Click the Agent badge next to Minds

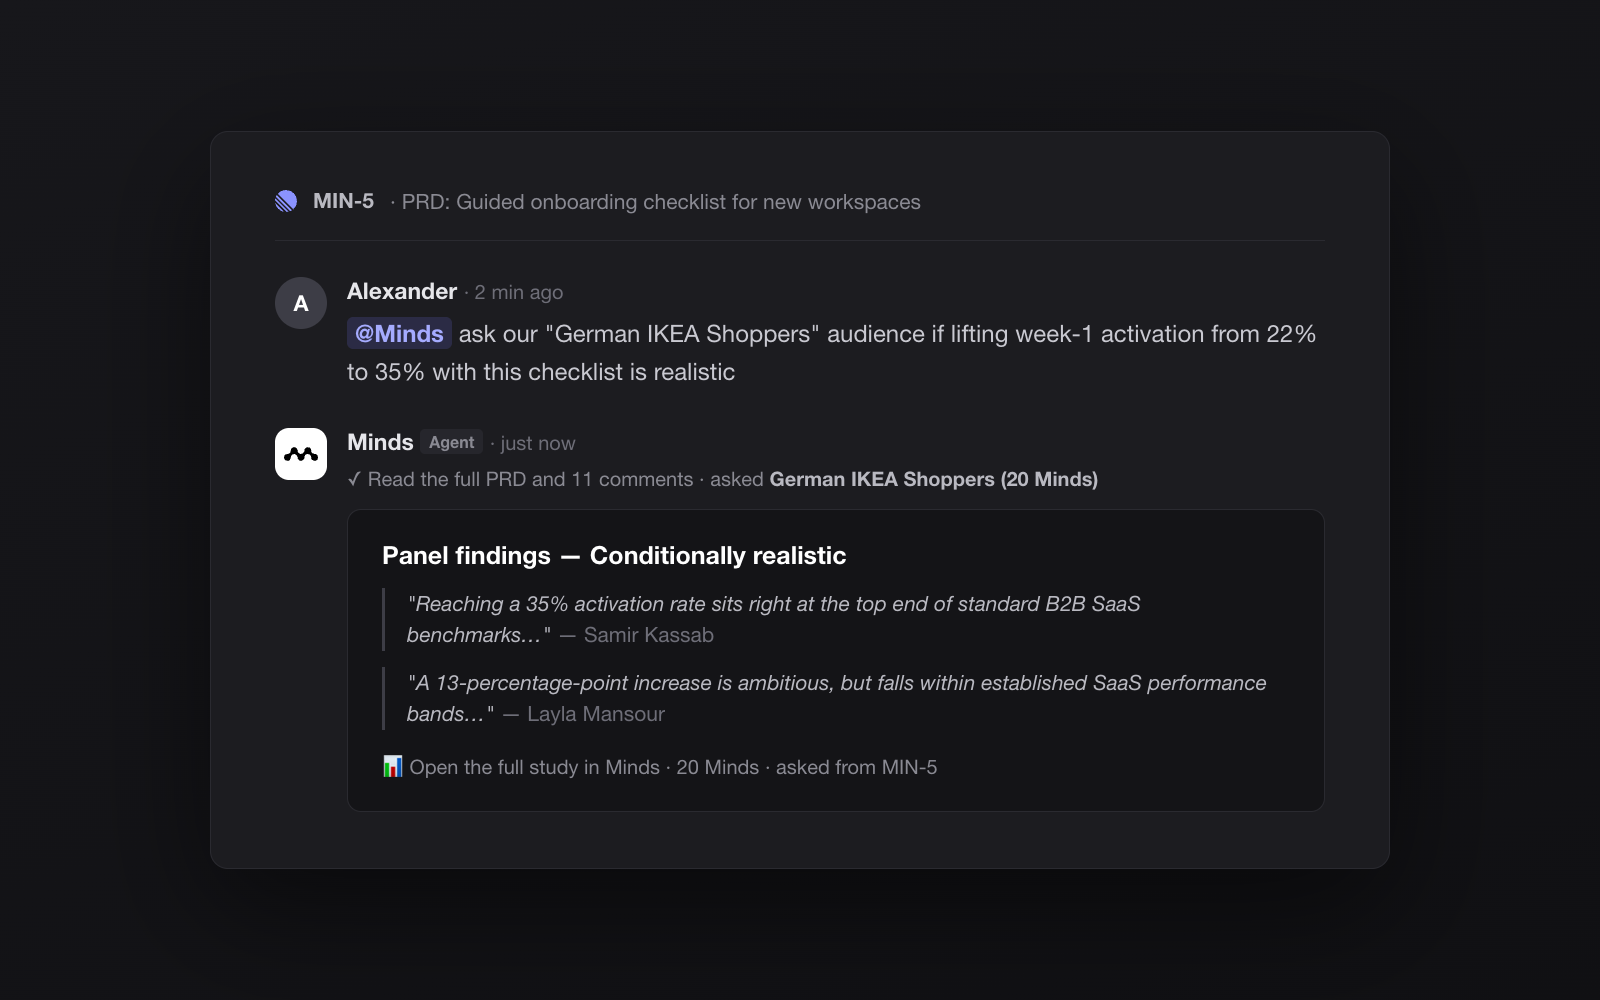[x=452, y=442]
